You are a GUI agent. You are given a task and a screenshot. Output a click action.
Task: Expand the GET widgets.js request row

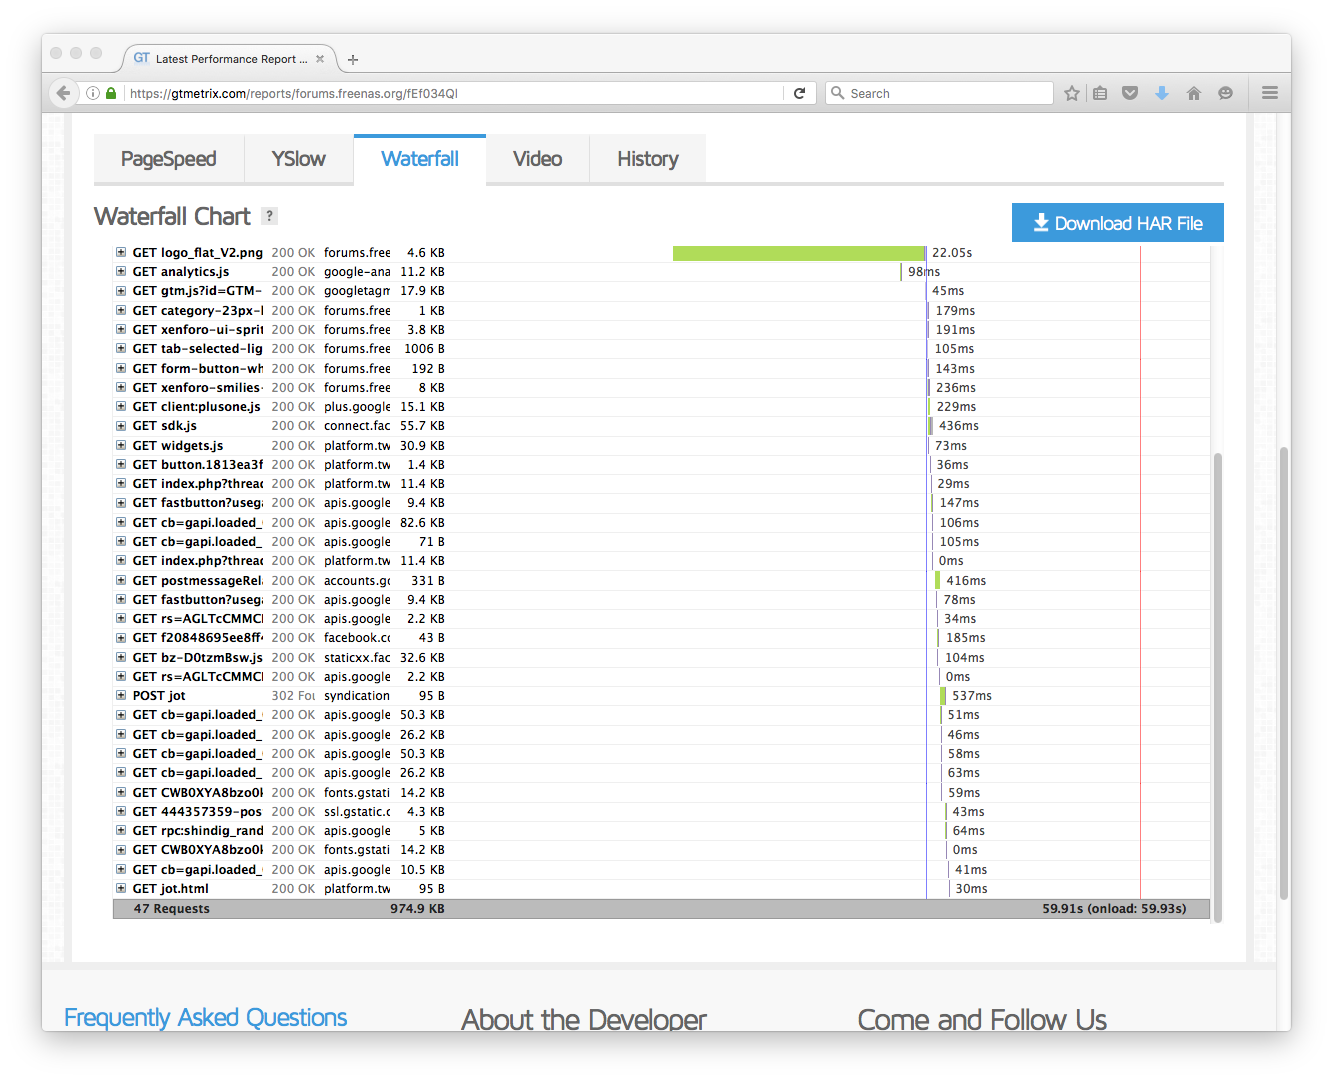click(121, 446)
